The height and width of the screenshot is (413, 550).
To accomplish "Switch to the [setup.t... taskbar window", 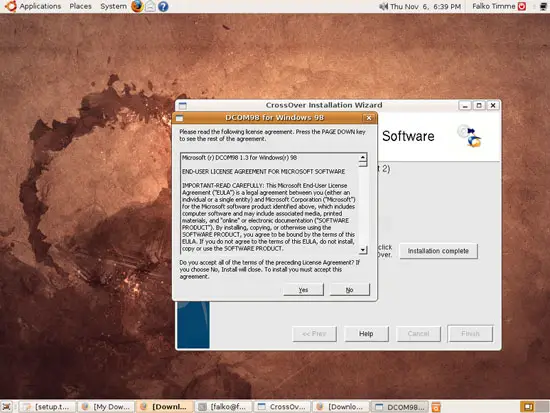I will pyautogui.click(x=47, y=407).
